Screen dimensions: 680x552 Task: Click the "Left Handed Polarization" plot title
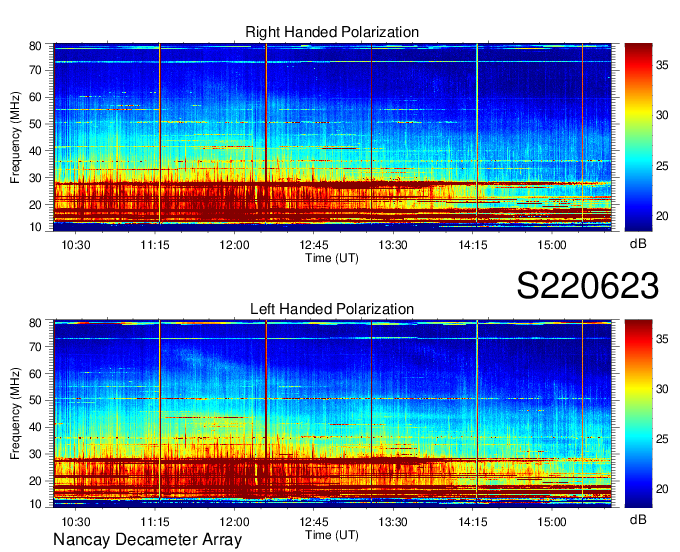point(332,309)
